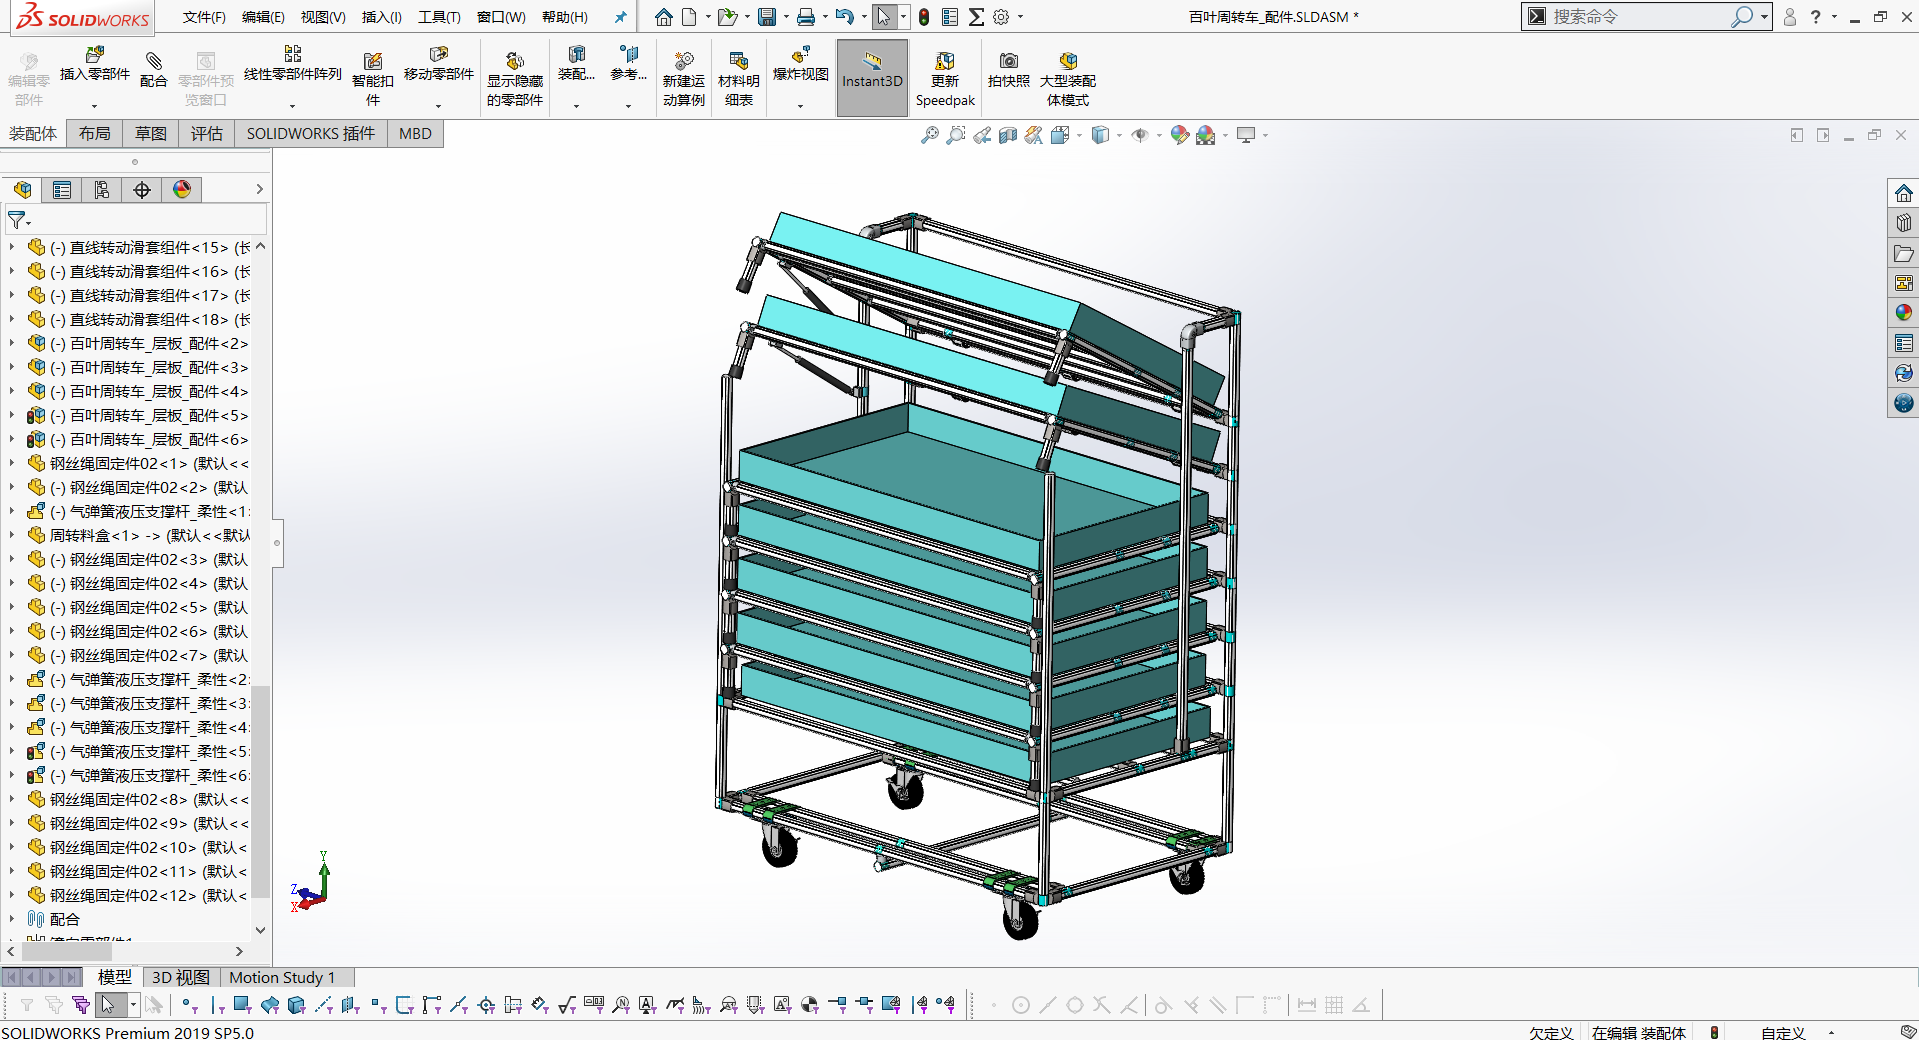Expand the 配合 mates folder
The height and width of the screenshot is (1040, 1919).
pos(12,919)
